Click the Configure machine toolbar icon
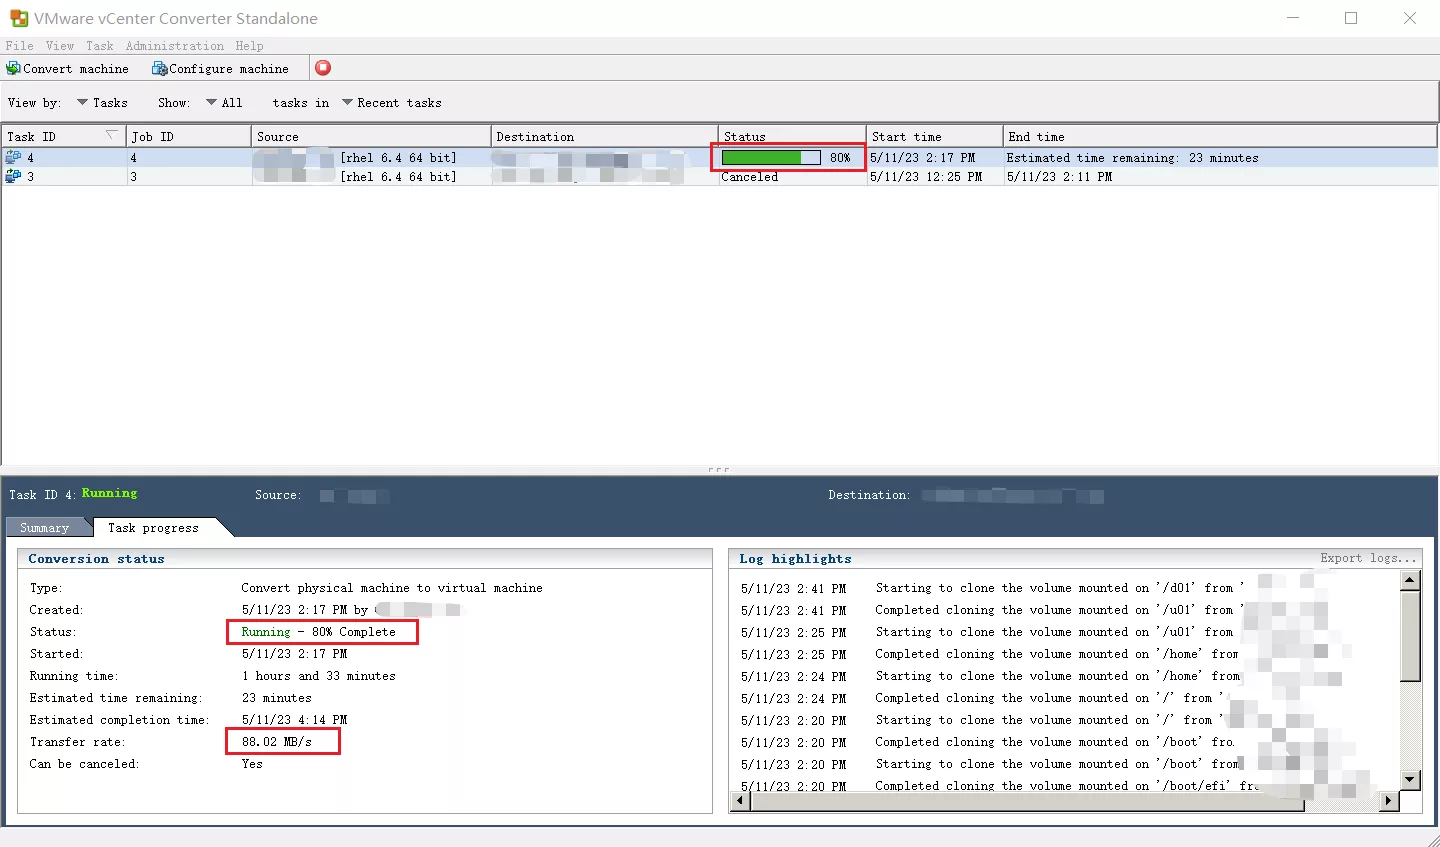The height and width of the screenshot is (847, 1440). pos(159,69)
